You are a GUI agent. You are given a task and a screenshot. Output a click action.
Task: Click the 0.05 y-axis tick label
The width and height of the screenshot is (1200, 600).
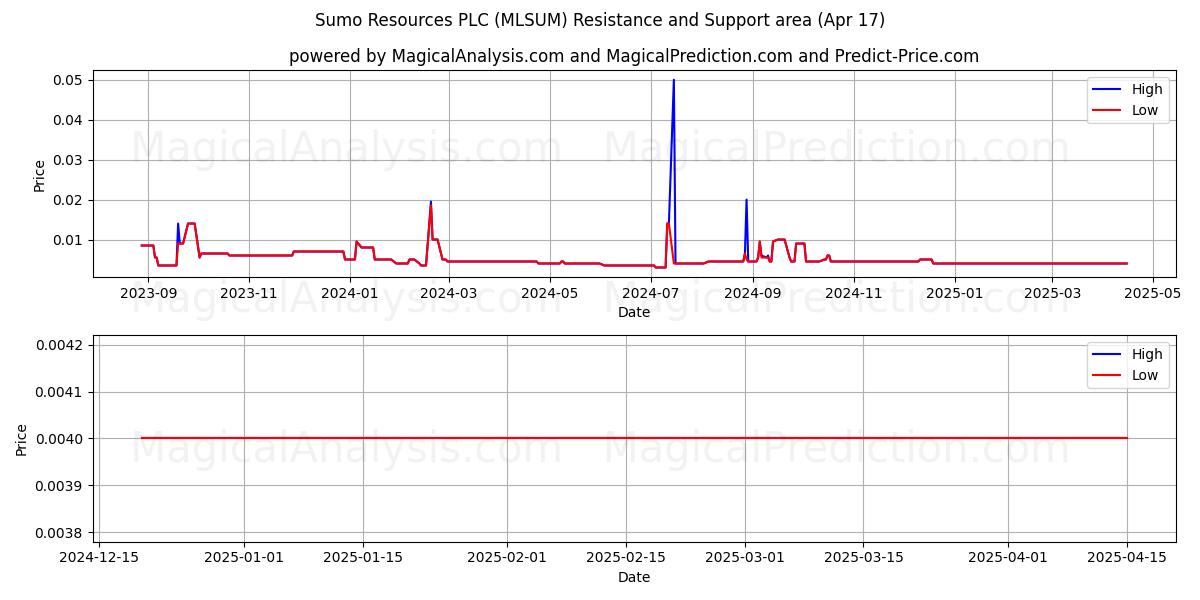[x=70, y=80]
